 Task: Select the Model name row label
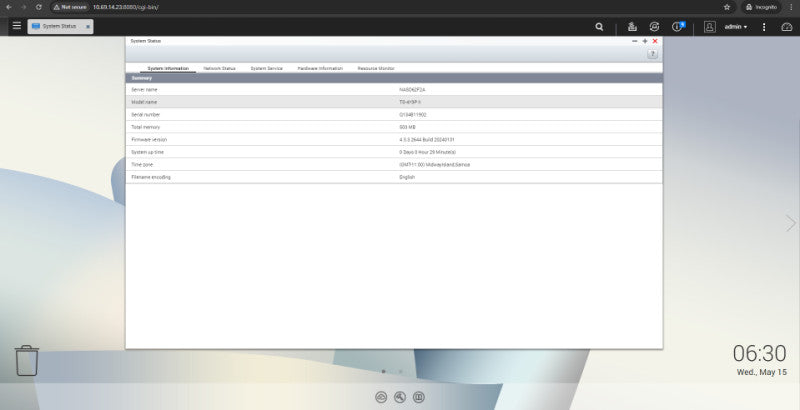point(144,102)
